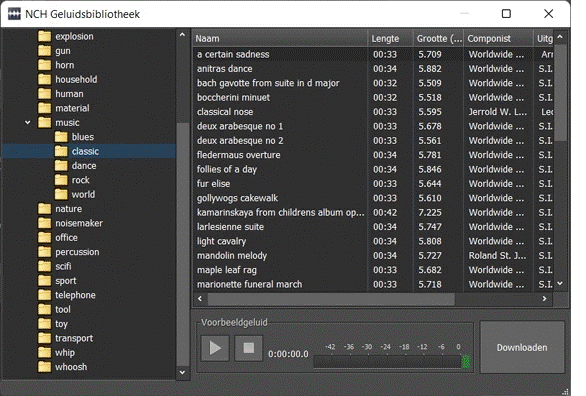Select the music folder icon

tap(44, 123)
